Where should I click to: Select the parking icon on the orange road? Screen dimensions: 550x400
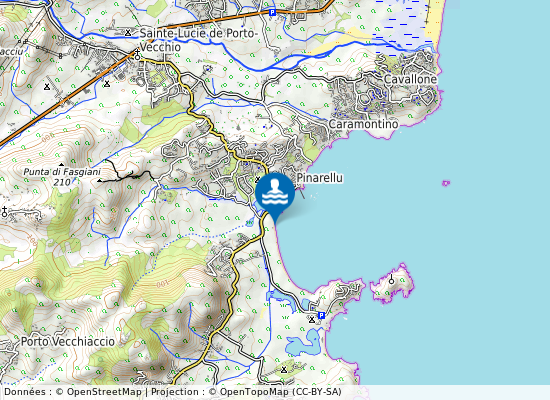pos(272,13)
